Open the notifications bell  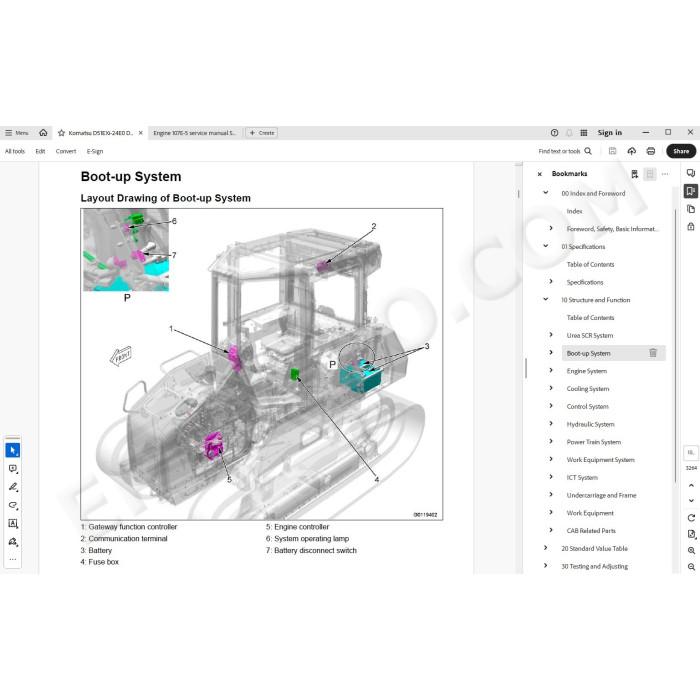[569, 133]
